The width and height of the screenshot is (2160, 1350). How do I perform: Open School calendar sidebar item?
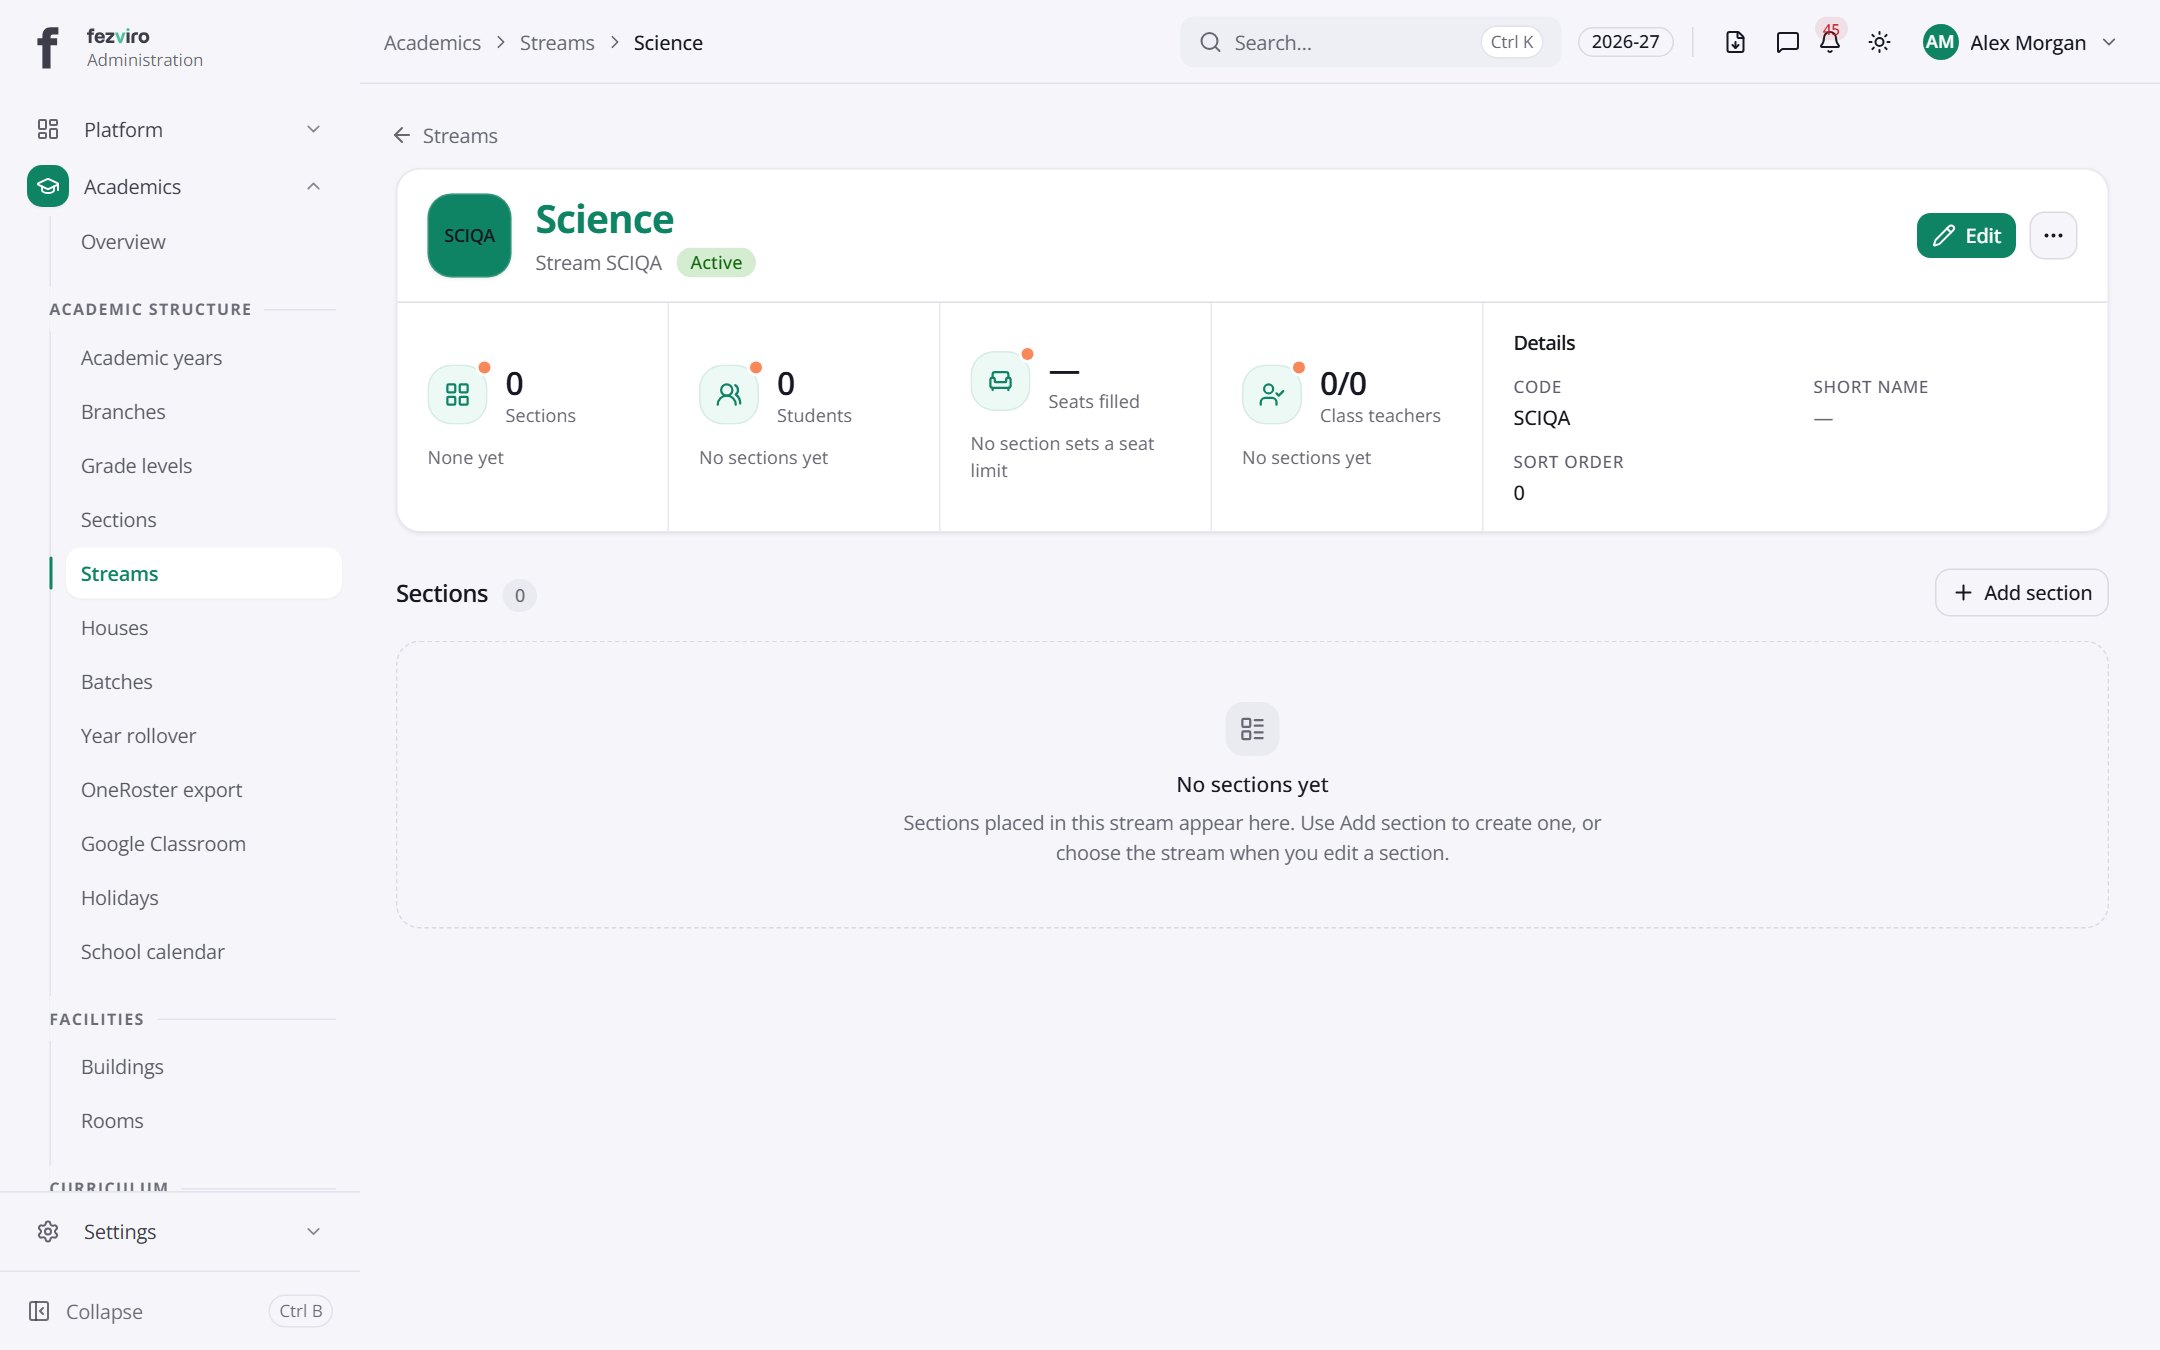coord(152,951)
